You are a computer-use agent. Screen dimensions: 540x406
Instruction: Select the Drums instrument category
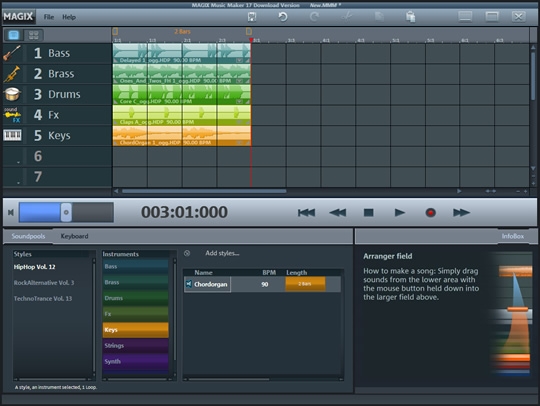[x=135, y=298]
